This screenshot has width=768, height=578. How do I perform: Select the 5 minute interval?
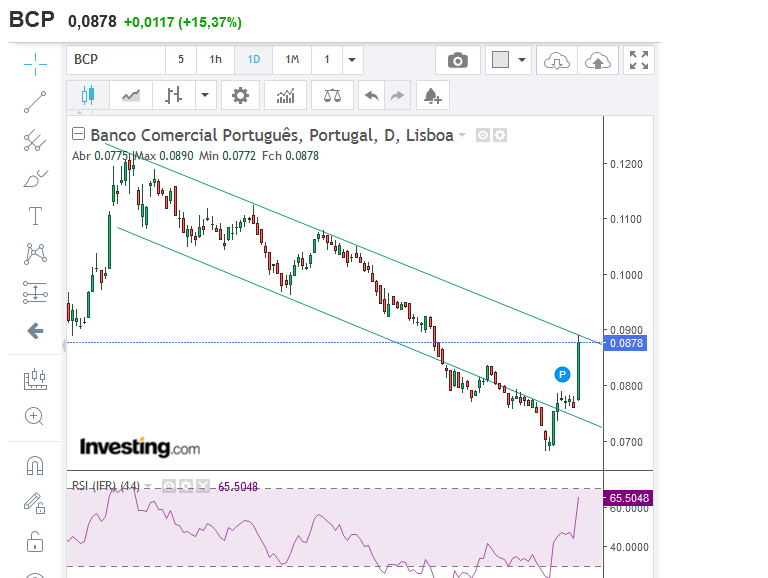181,60
